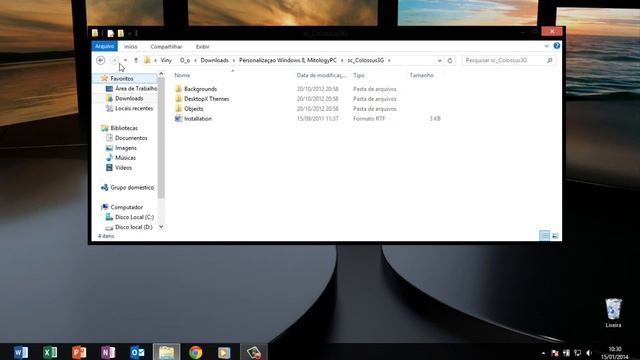Viewport: 640px width, 360px height.
Task: Select Computador in the navigation pane
Action: click(x=127, y=207)
